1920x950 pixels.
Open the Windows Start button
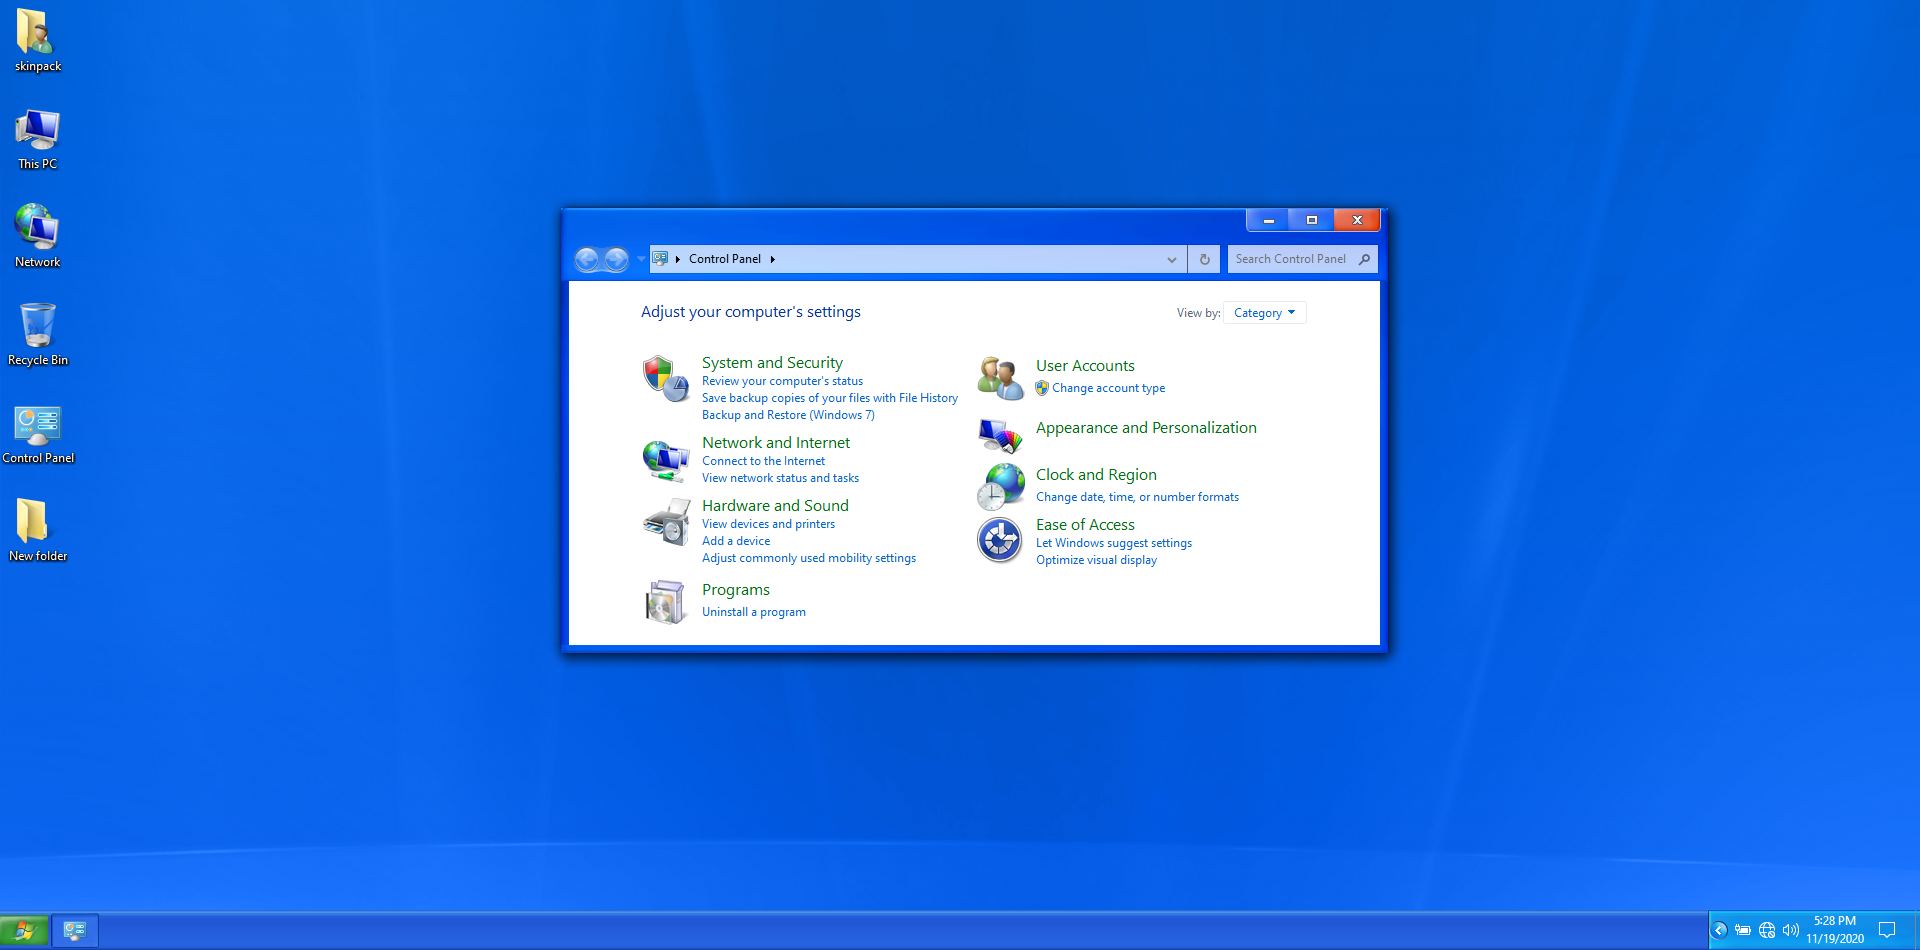[x=24, y=931]
